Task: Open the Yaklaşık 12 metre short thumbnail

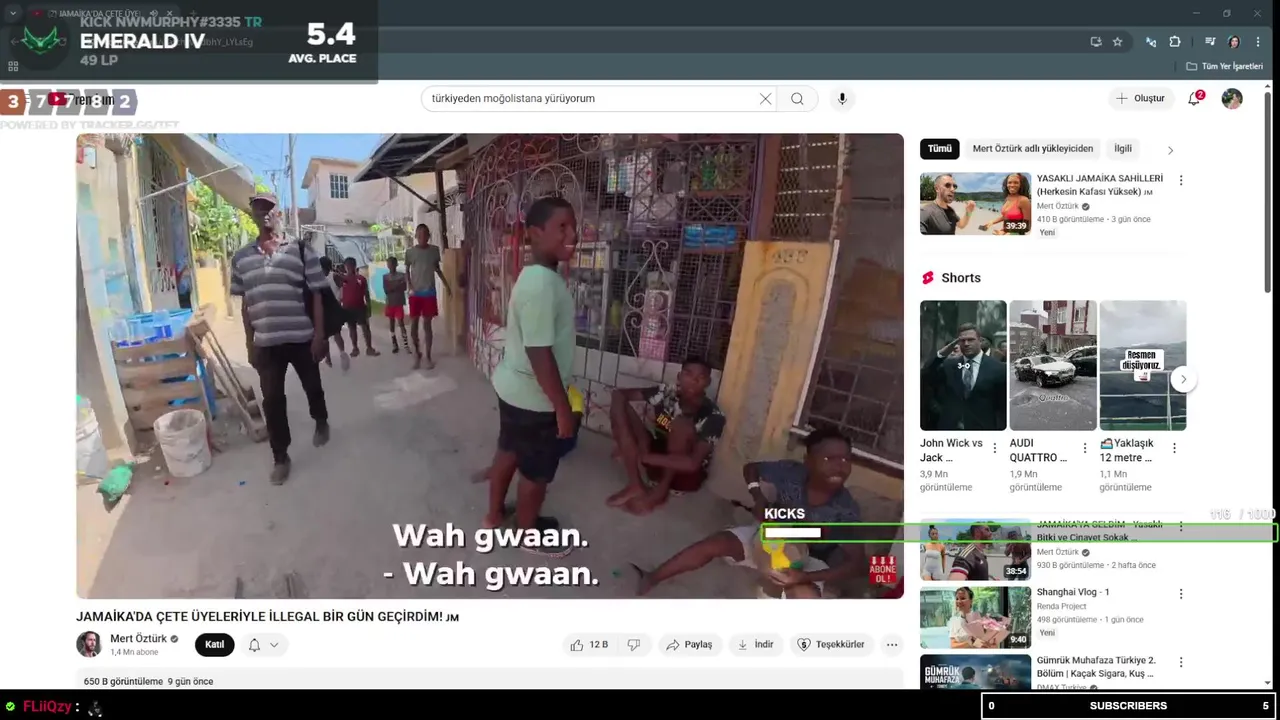Action: pyautogui.click(x=1143, y=365)
